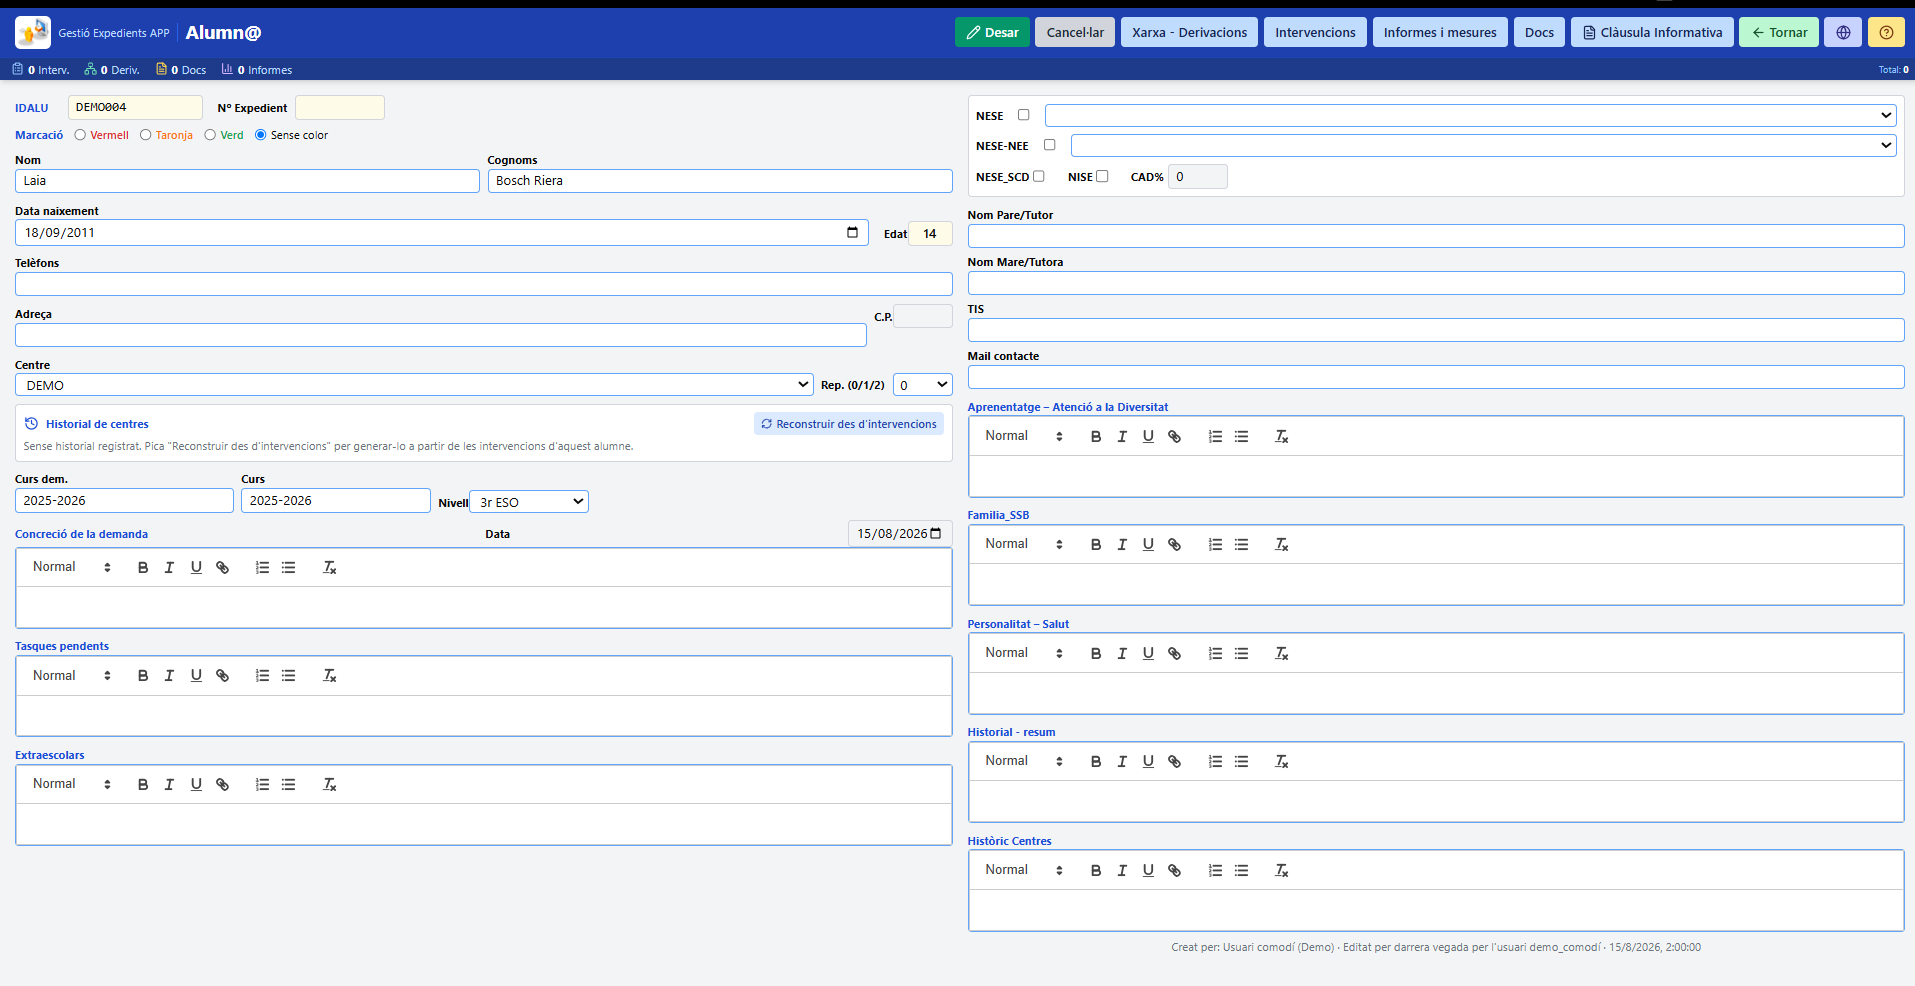The image size is (1915, 986).
Task: Click bold in Concreció de la demanda editor
Action: coord(143,567)
